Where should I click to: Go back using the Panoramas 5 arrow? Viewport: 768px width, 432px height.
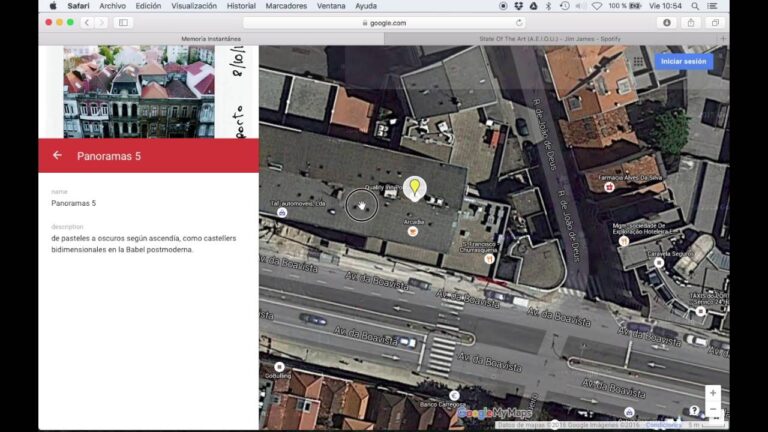(x=57, y=155)
